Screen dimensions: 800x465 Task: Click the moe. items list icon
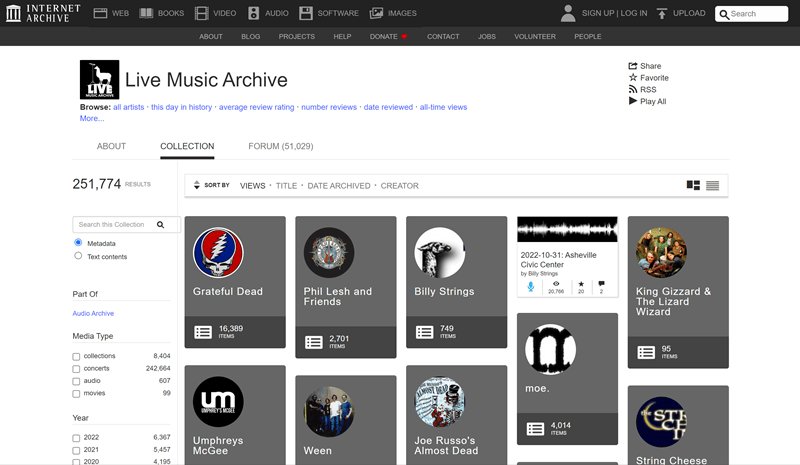[x=535, y=429]
